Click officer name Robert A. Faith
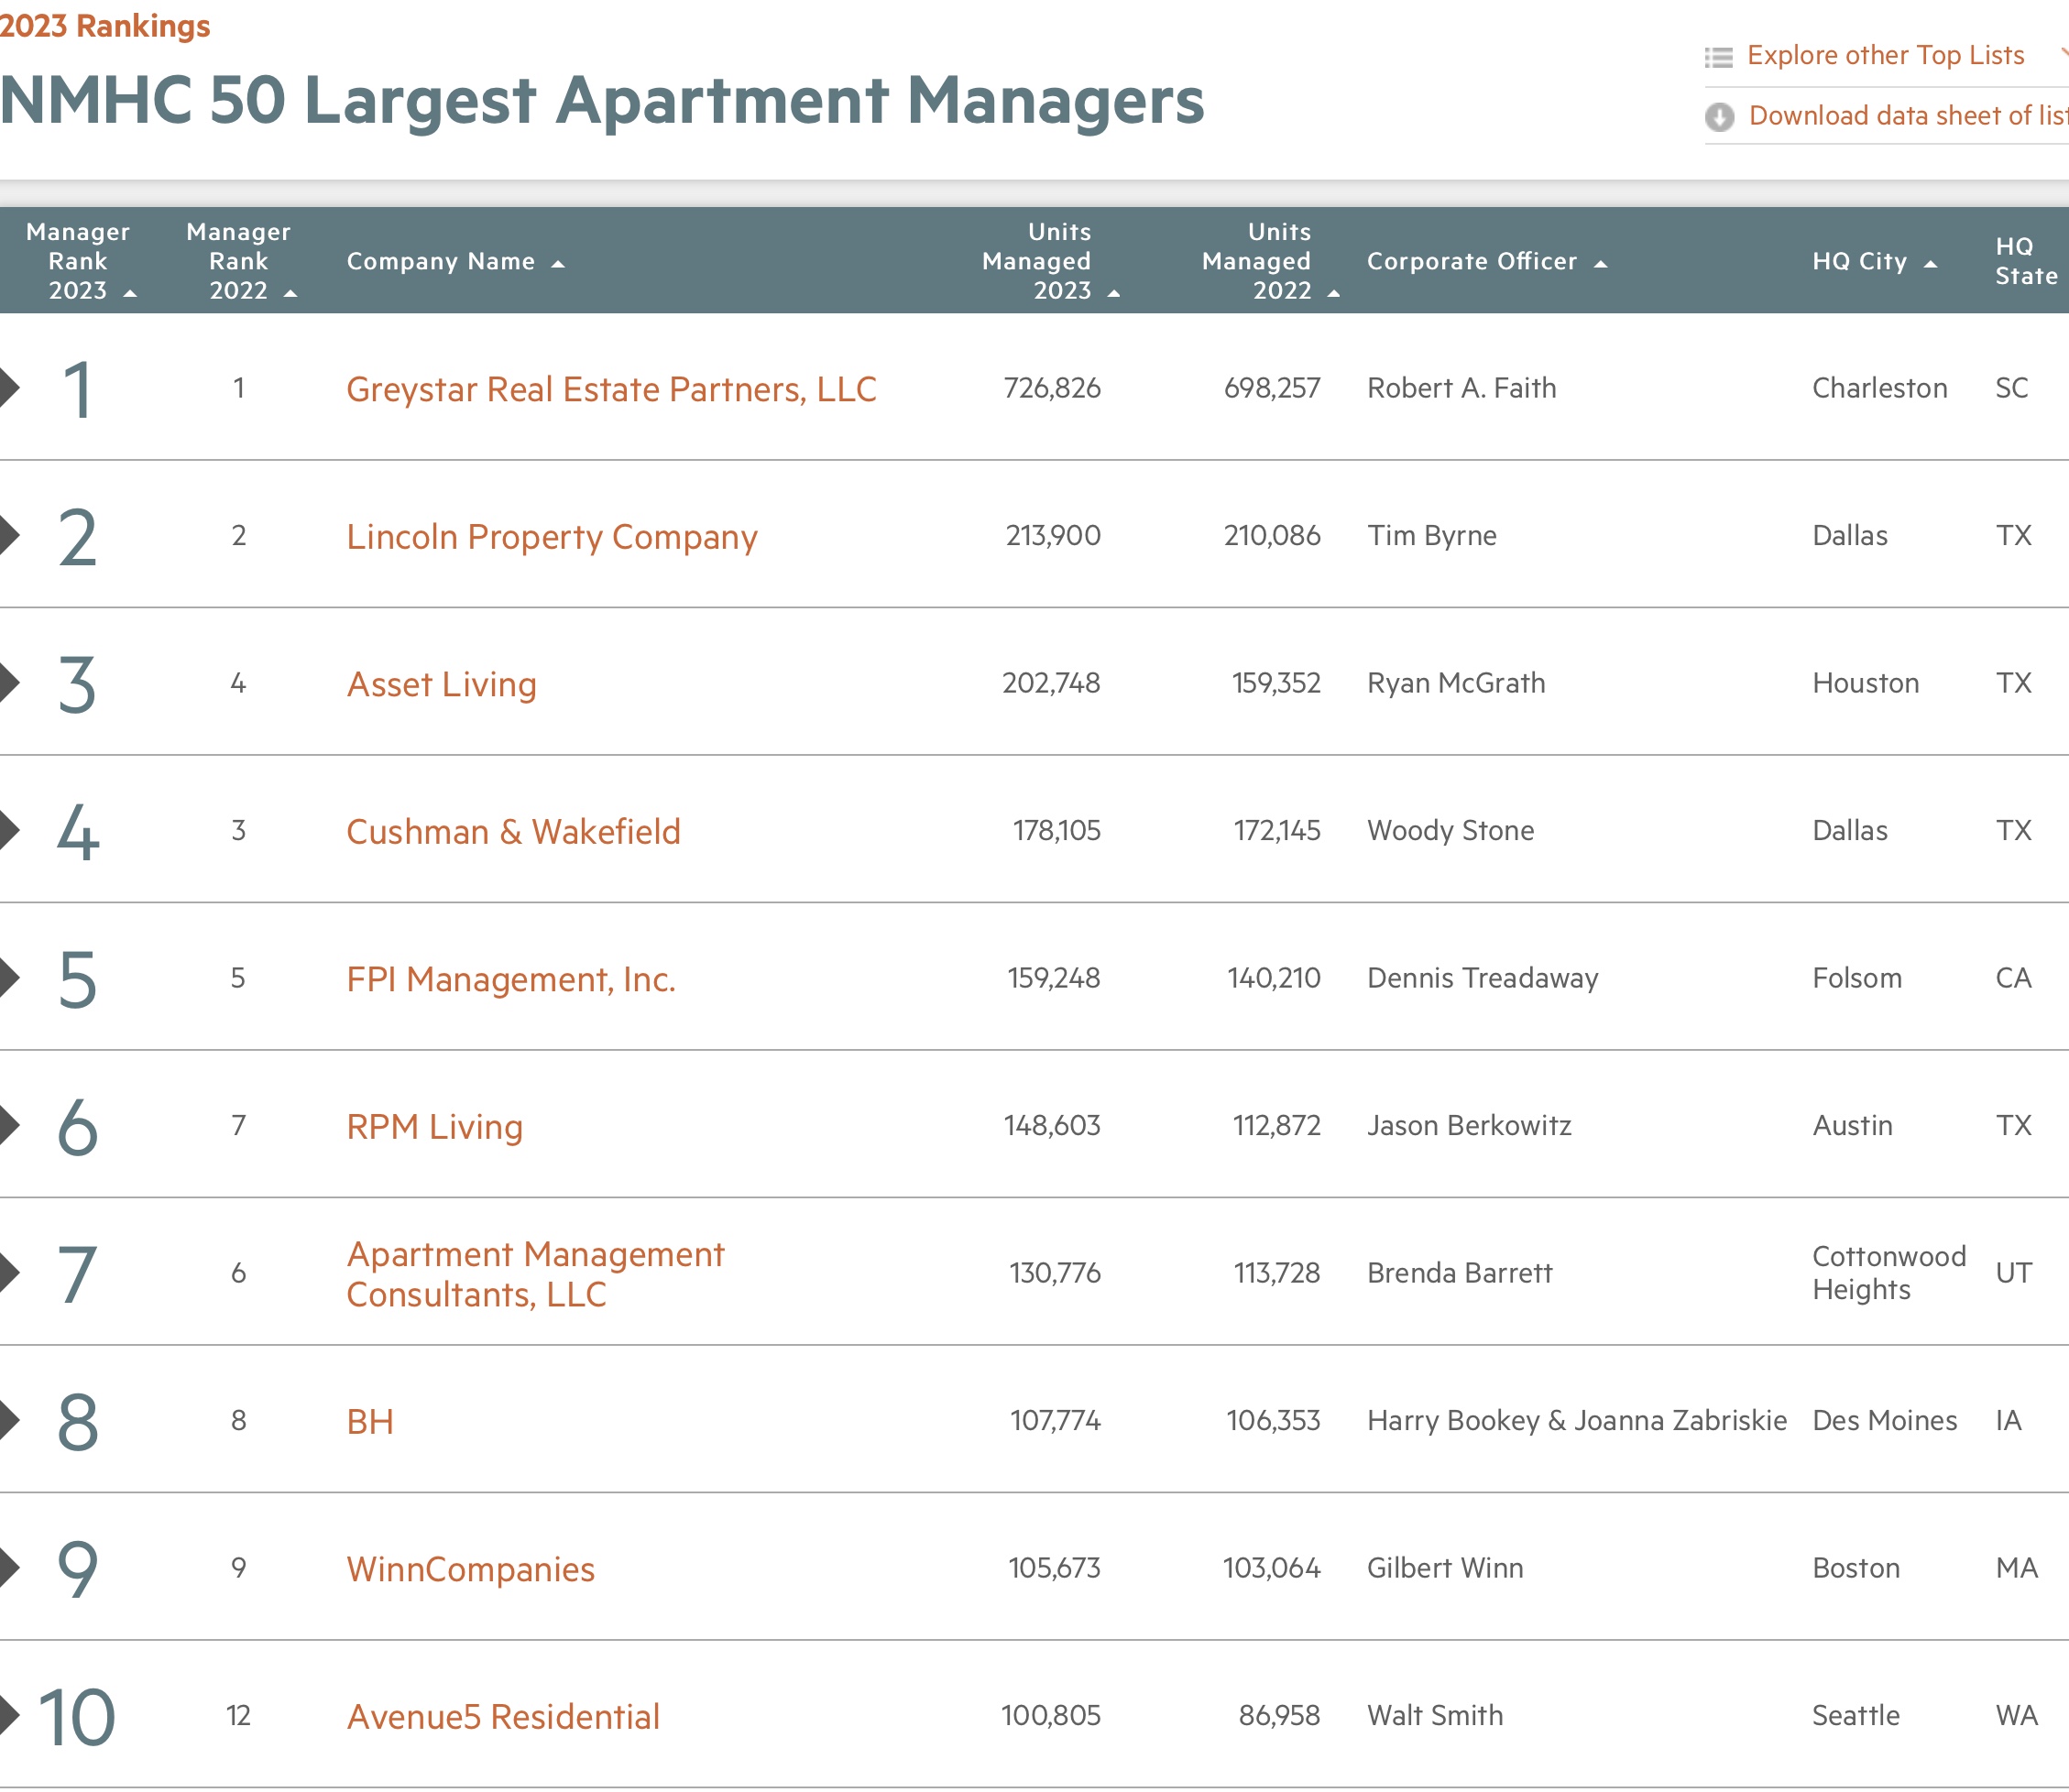The width and height of the screenshot is (2069, 1792). (1461, 388)
